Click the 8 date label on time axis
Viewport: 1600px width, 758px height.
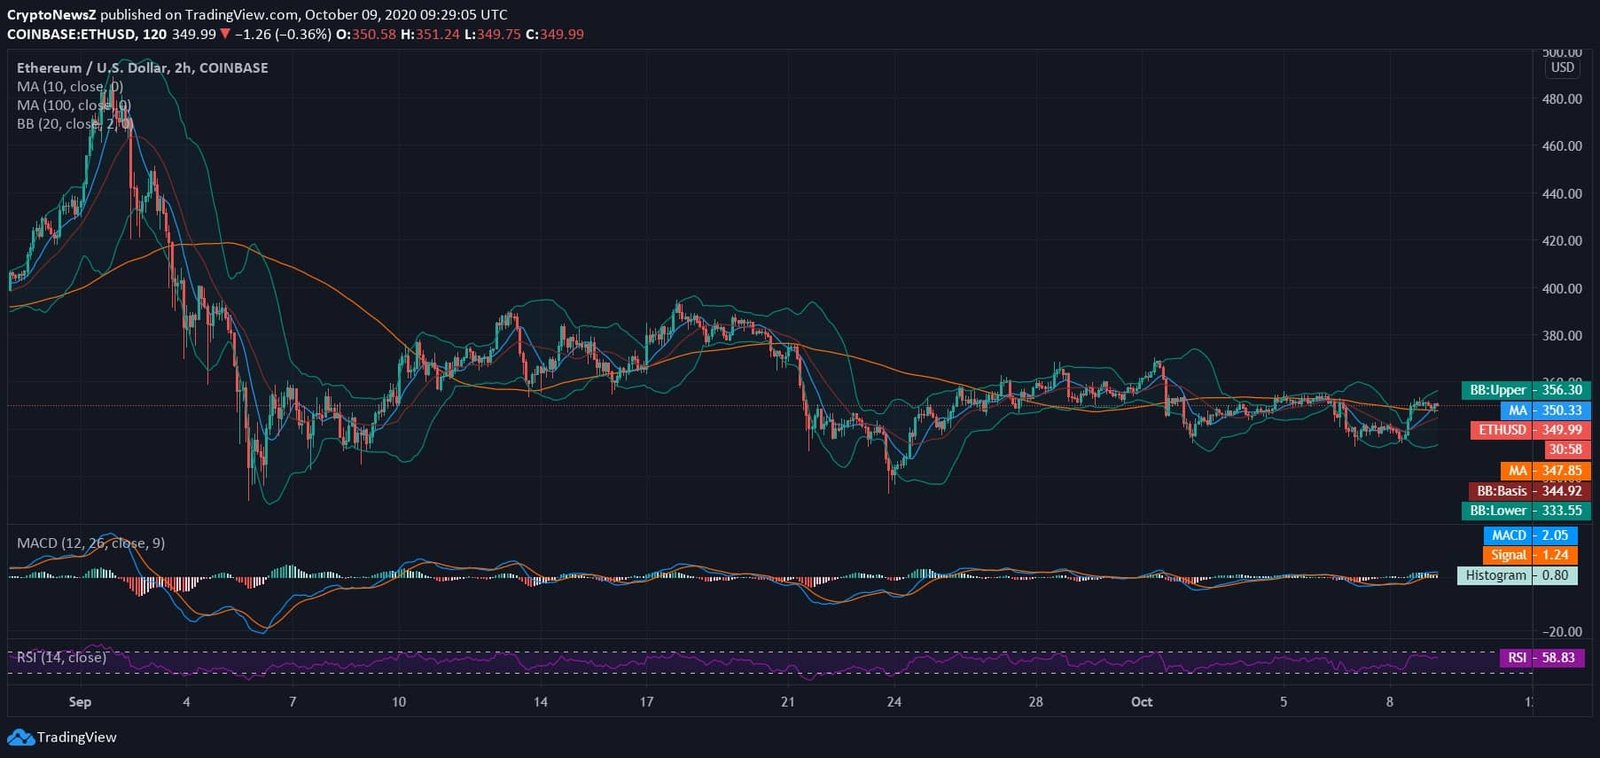[1389, 702]
